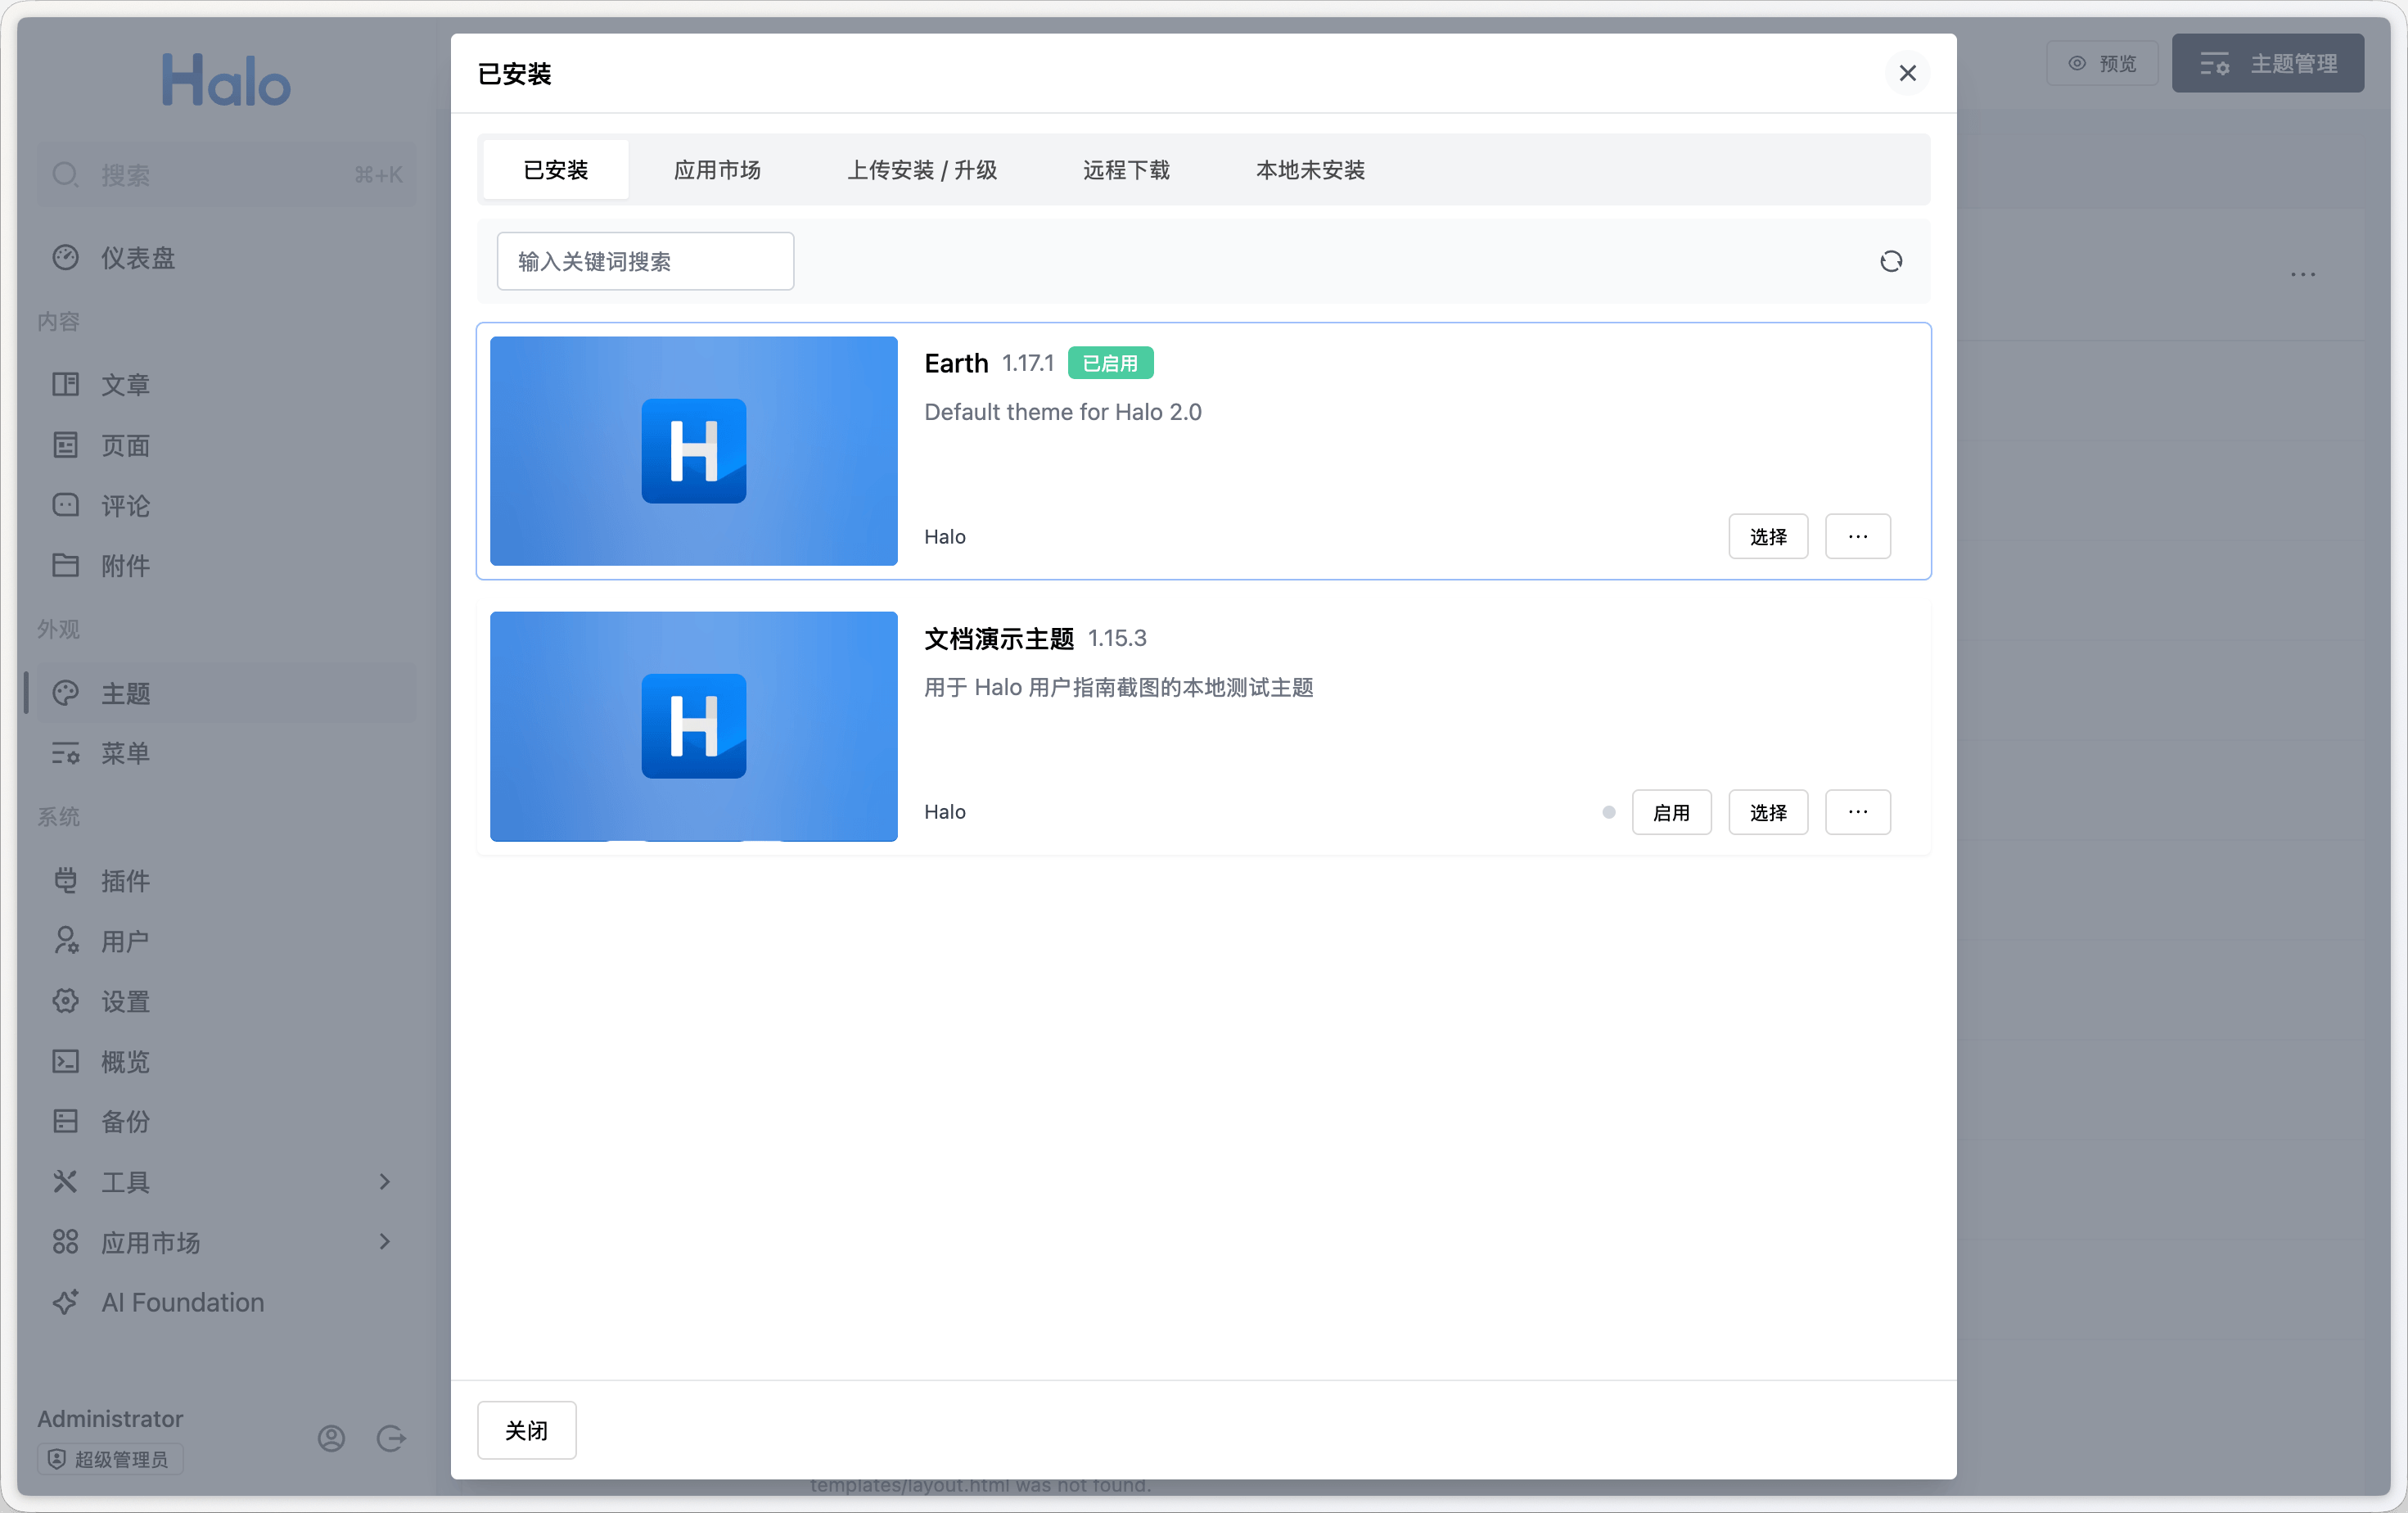This screenshot has height=1513, width=2408.
Task: Click the overview (概览) terminal icon
Action: pos(65,1061)
